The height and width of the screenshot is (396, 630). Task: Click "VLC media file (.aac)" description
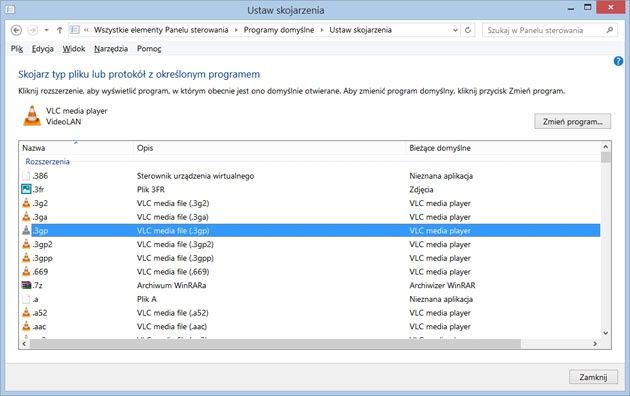(172, 327)
